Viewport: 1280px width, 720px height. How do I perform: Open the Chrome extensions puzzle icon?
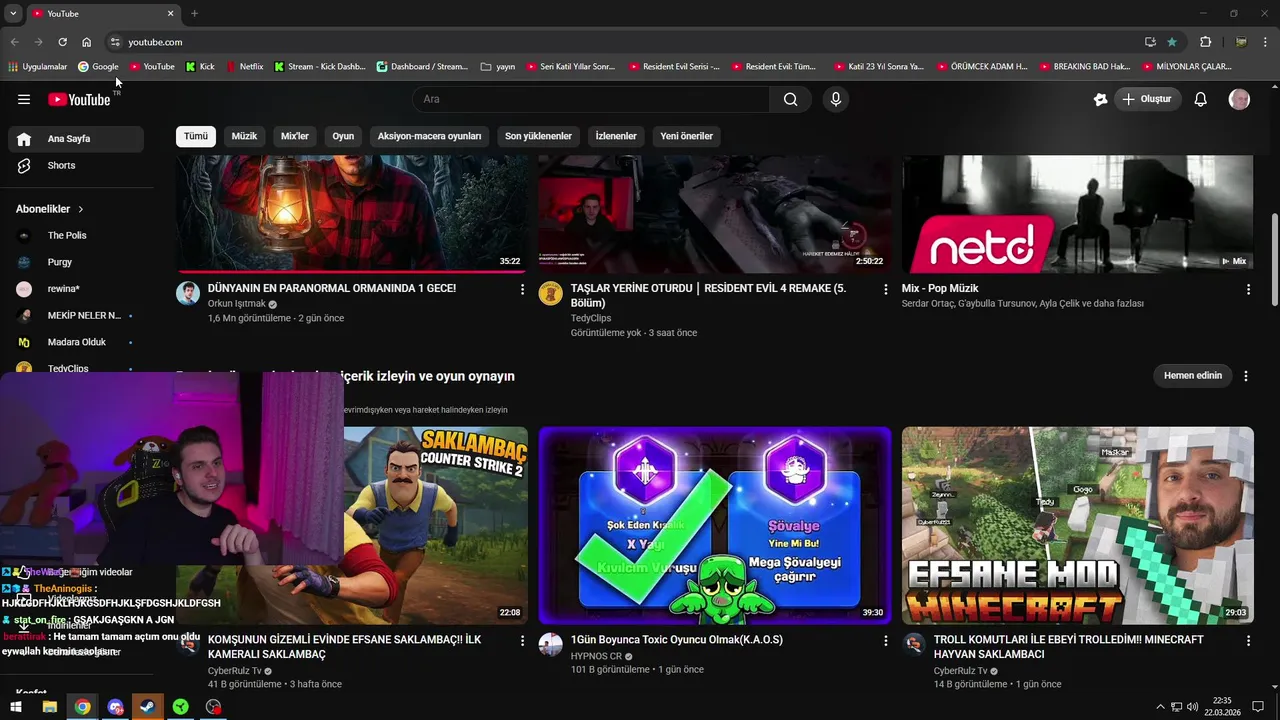coord(1206,42)
